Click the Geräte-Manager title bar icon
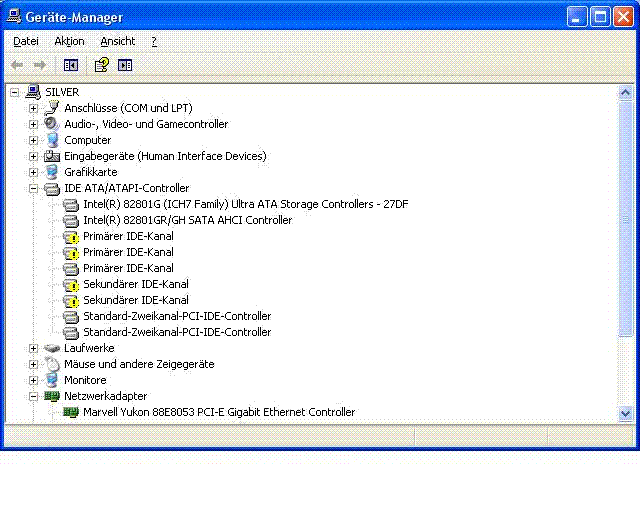 click(14, 16)
